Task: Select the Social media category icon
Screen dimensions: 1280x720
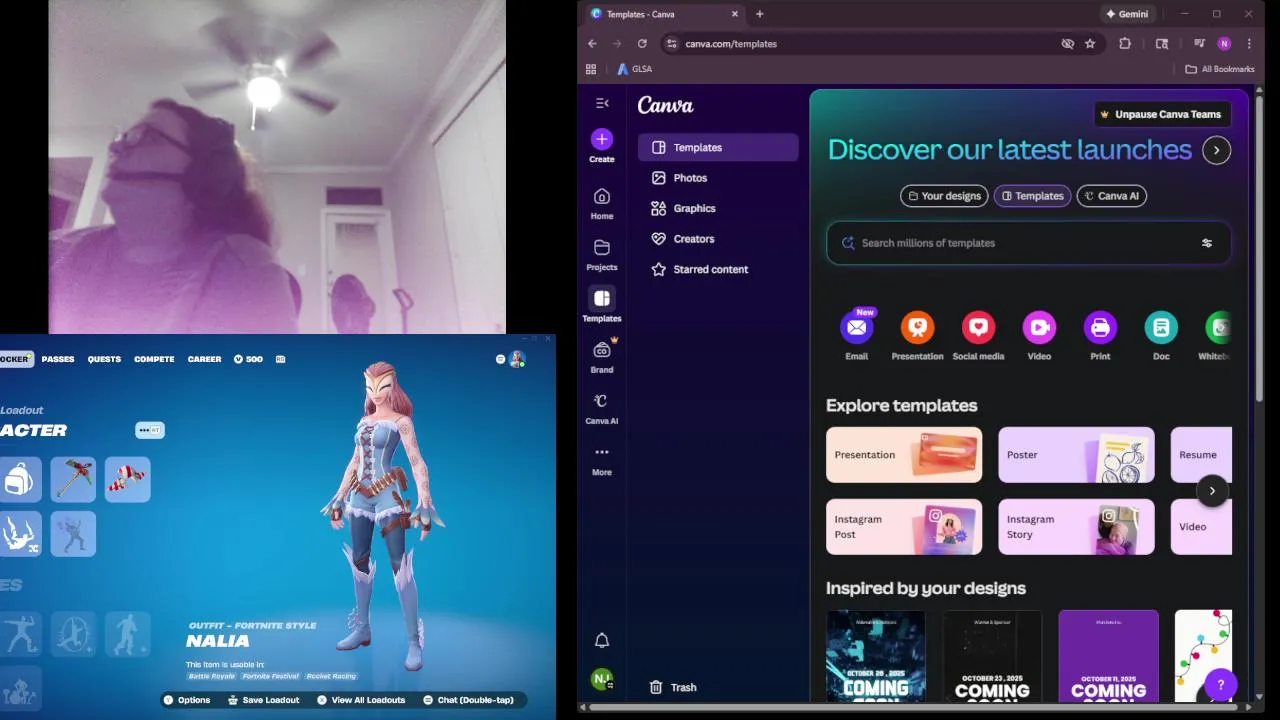Action: point(978,328)
